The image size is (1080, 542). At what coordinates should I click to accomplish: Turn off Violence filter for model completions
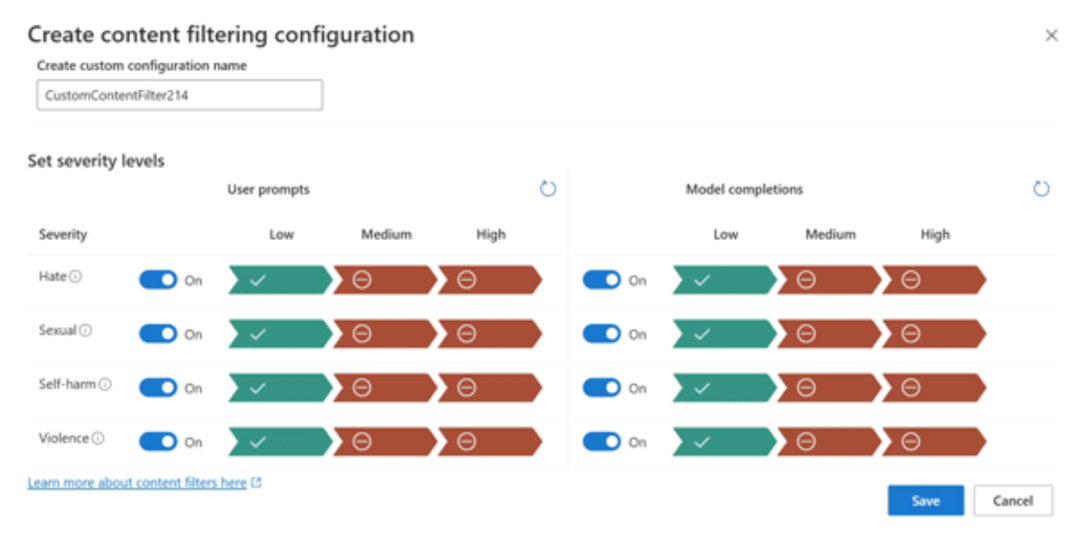pyautogui.click(x=602, y=442)
